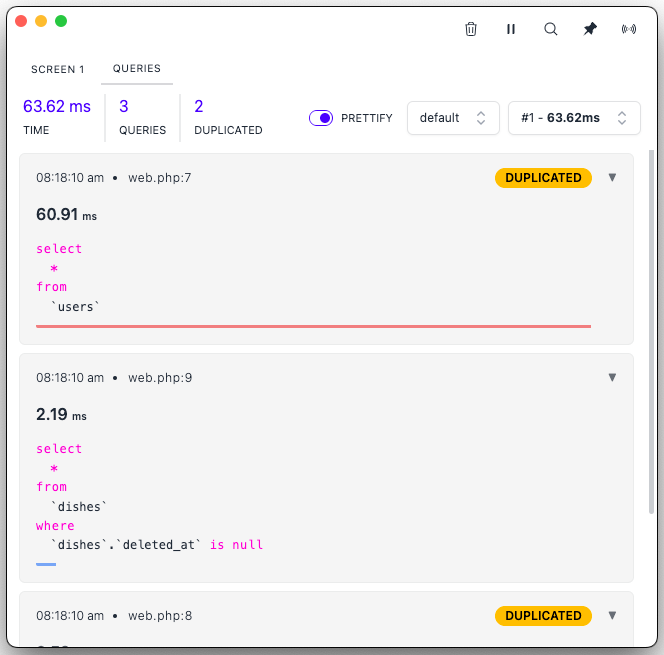Click the blue duration bar under dishes query
This screenshot has width=664, height=655.
46,564
